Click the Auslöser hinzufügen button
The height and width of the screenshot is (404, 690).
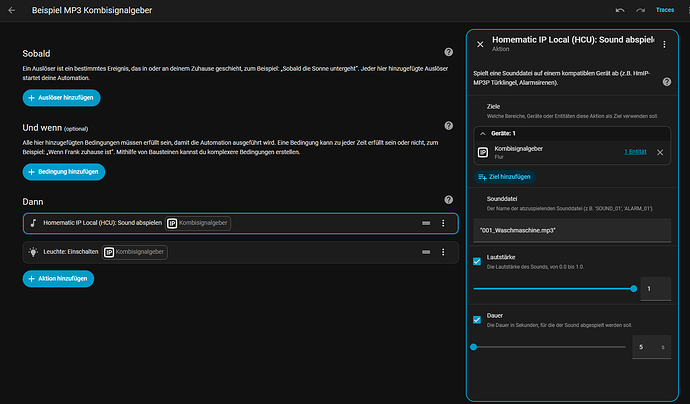pyautogui.click(x=62, y=98)
